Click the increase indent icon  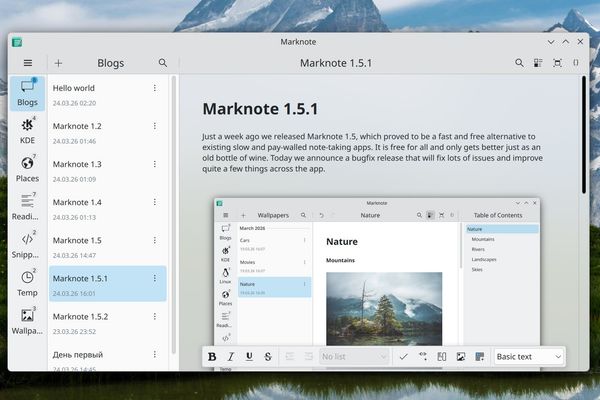pyautogui.click(x=308, y=357)
